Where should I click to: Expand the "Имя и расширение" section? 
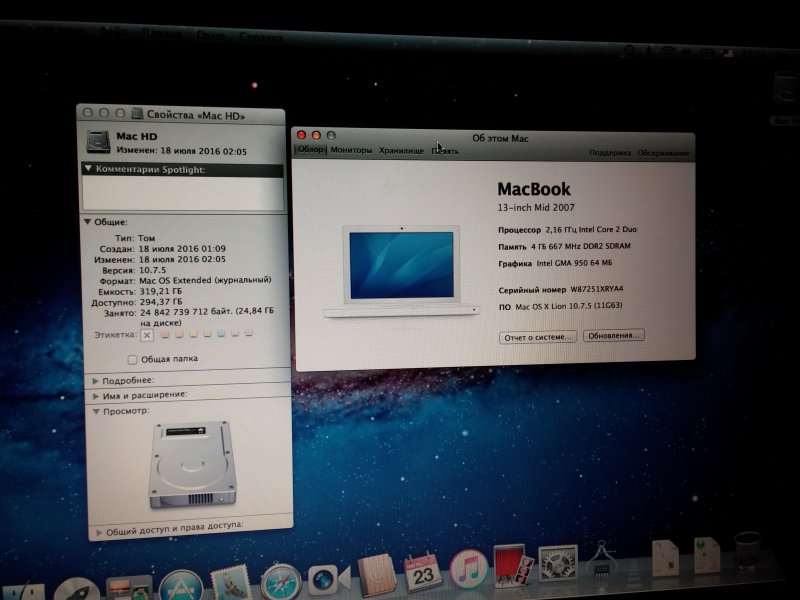(96, 395)
